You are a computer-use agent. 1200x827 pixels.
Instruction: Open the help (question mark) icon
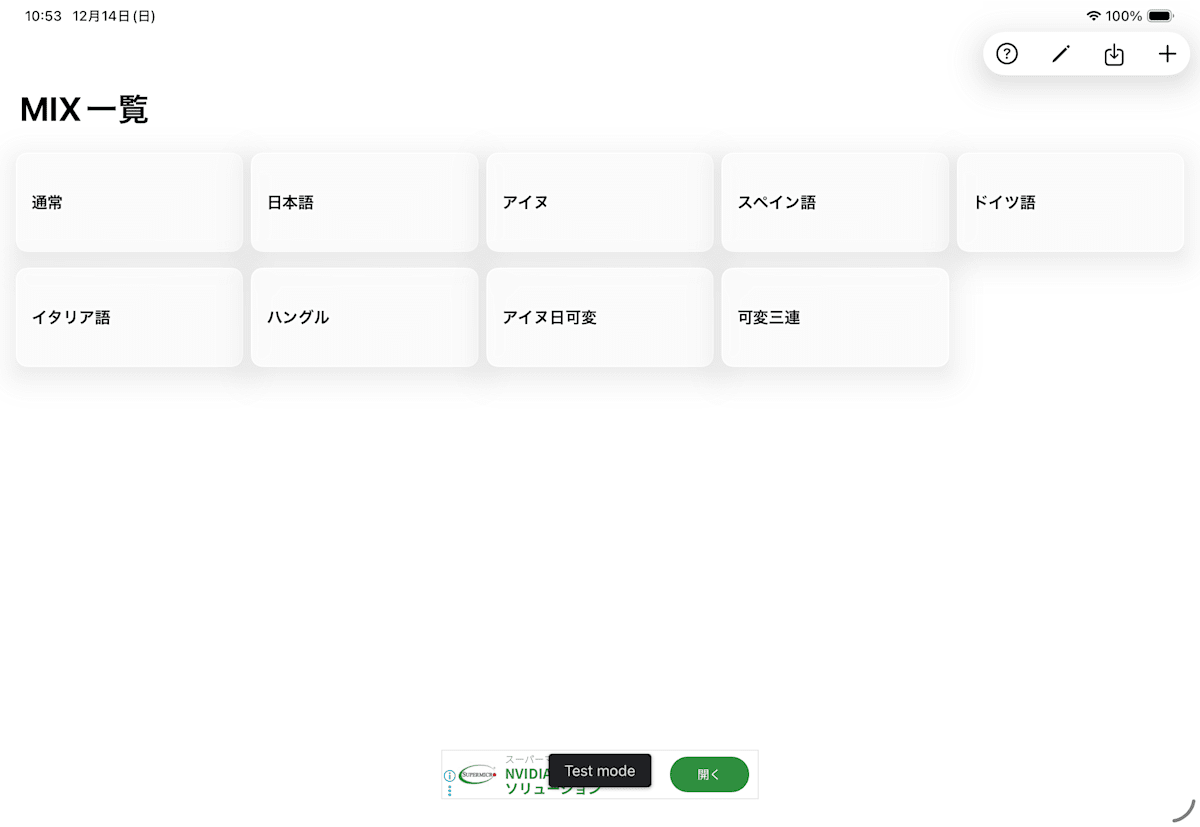point(1007,54)
